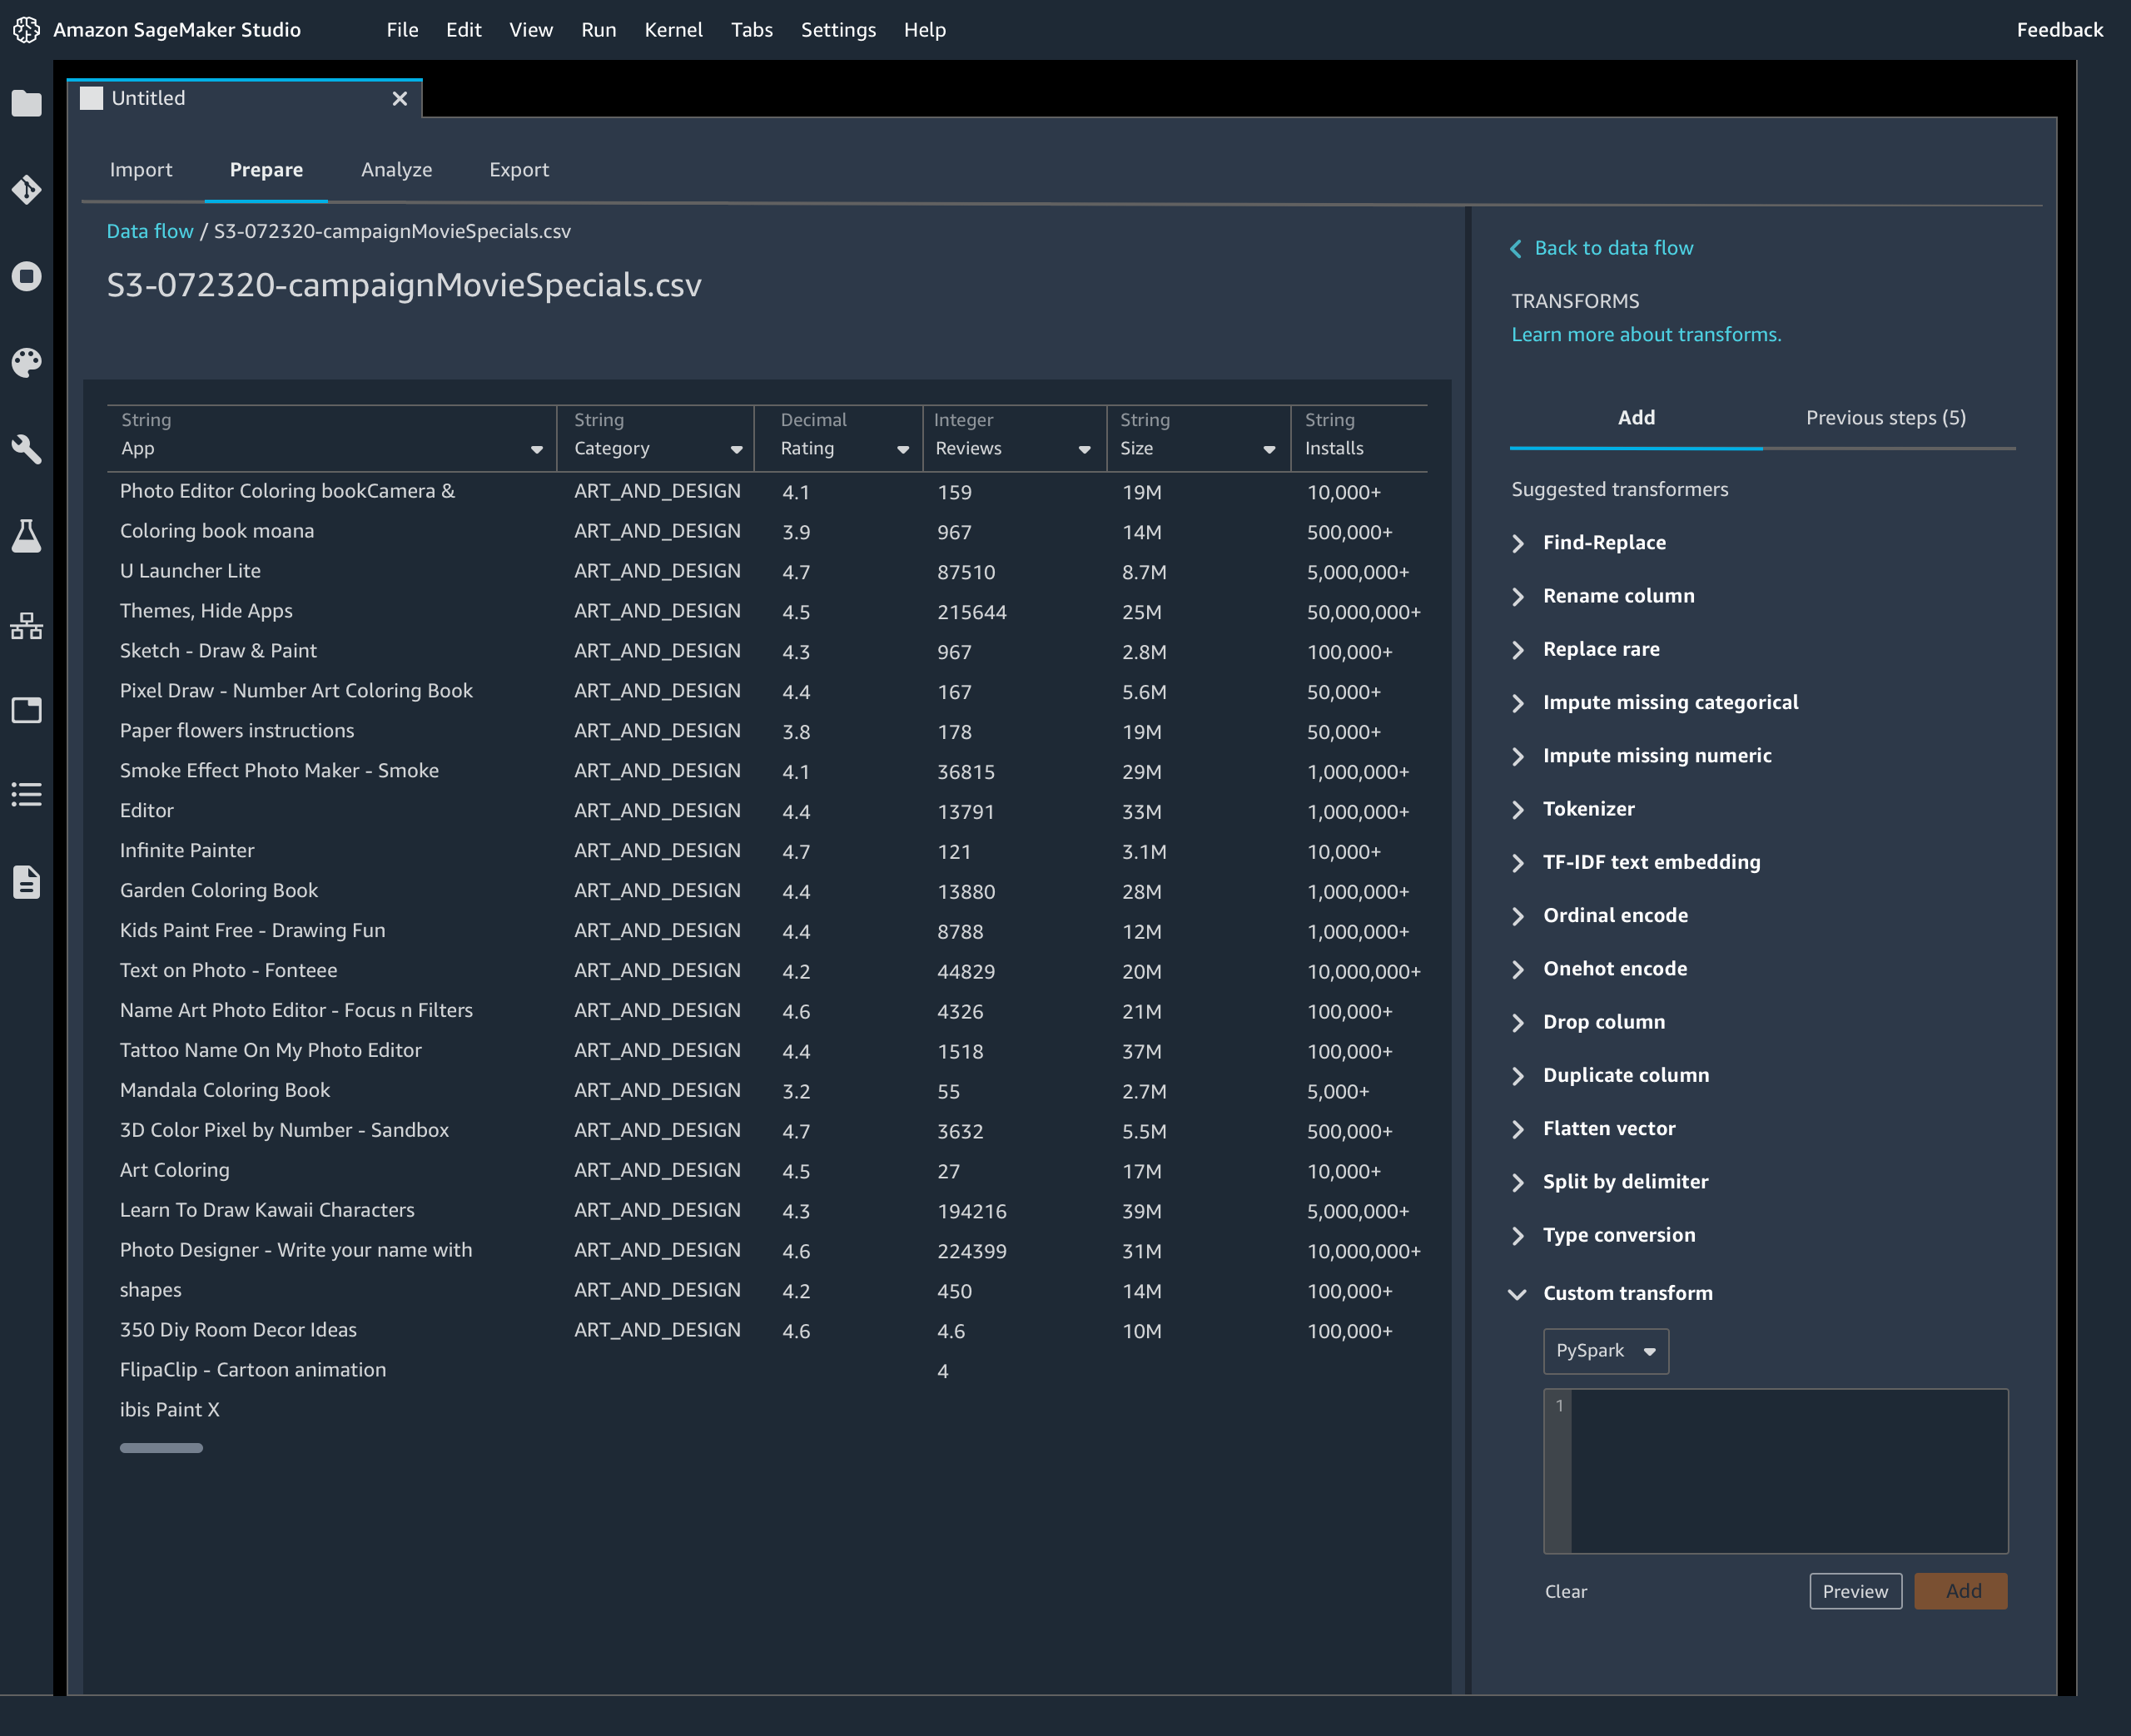The height and width of the screenshot is (1736, 2131).
Task: Switch to the Previous steps tab
Action: click(1884, 417)
